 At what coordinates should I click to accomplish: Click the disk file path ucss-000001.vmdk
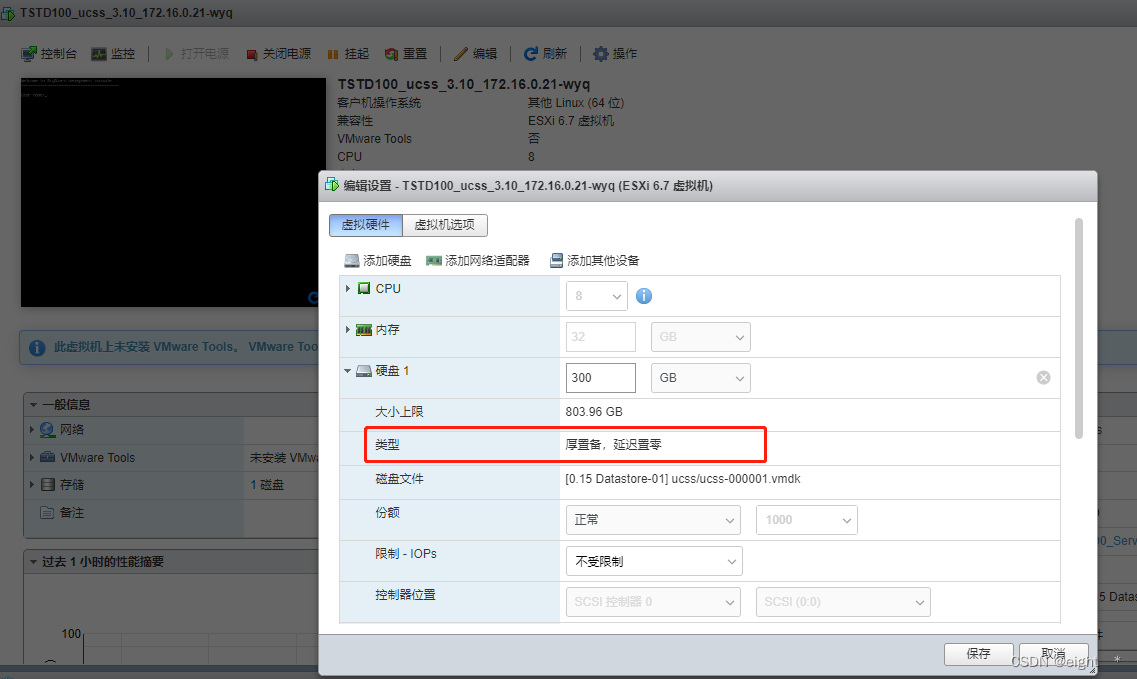click(683, 479)
